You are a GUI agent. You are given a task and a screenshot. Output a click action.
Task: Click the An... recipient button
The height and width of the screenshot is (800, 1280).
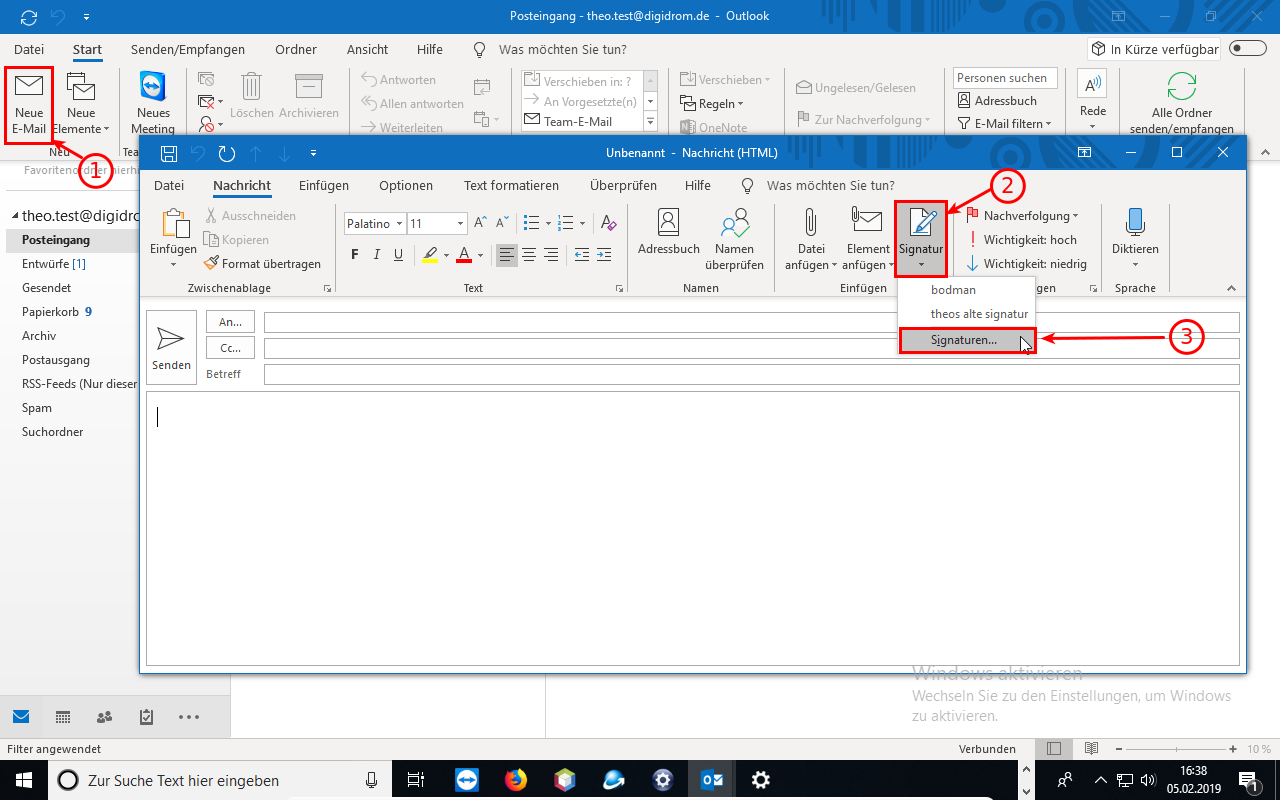click(x=230, y=322)
